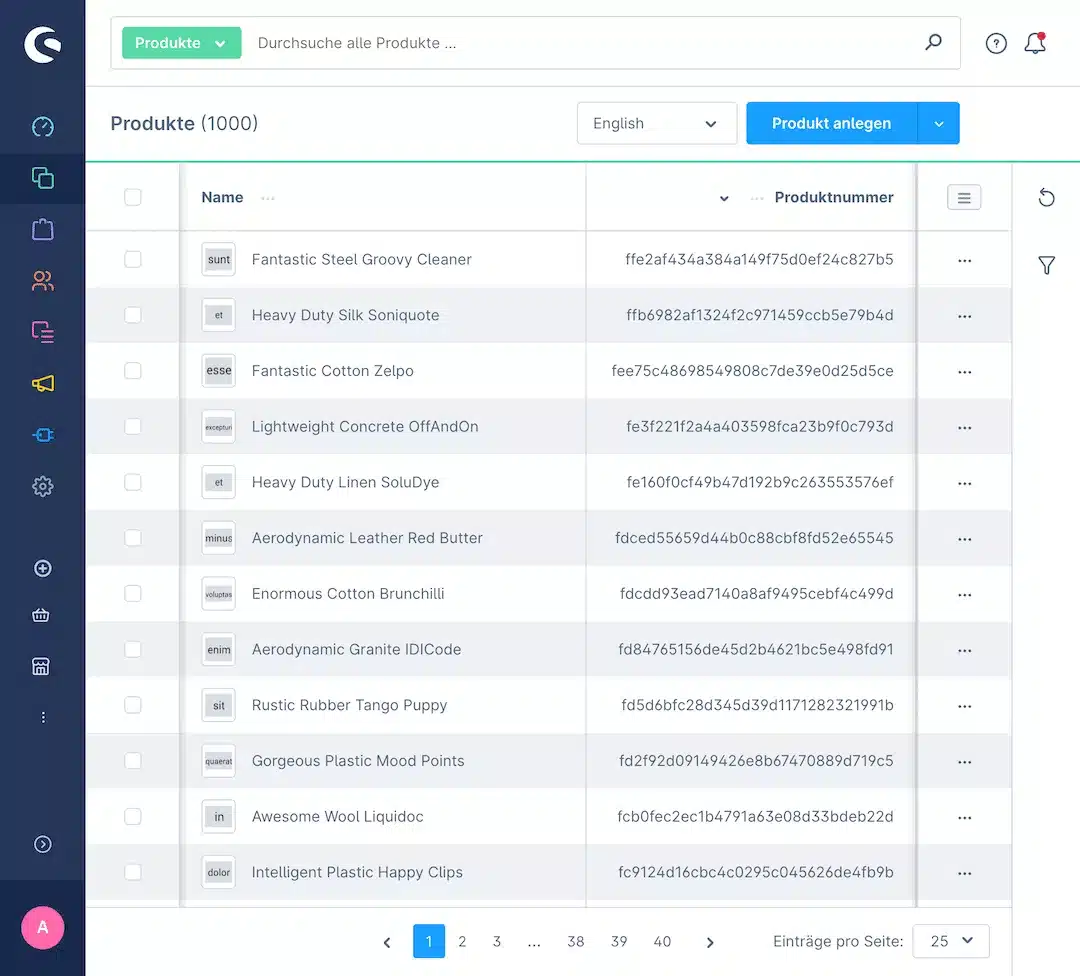Open the Marketing megaphone sidebar icon
The image size is (1080, 976).
(x=42, y=383)
